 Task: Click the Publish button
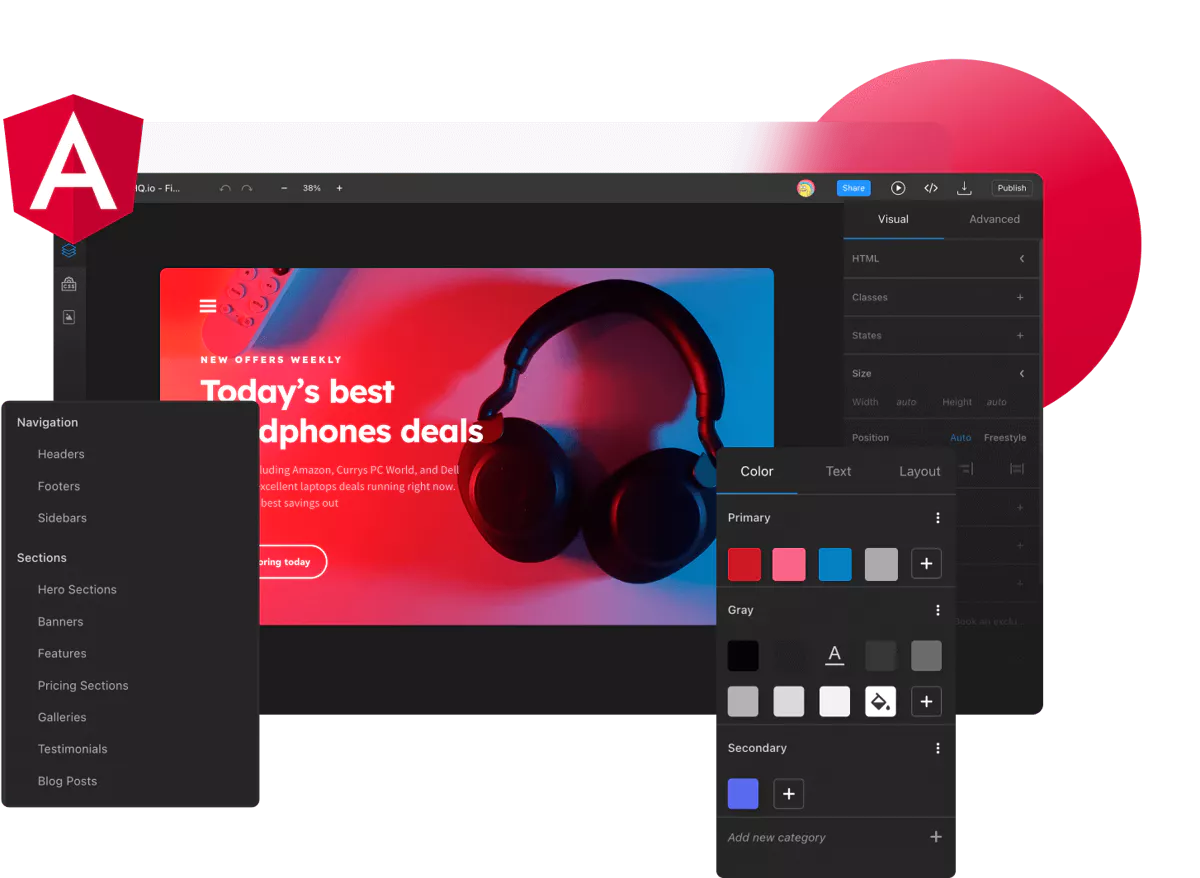tap(1012, 187)
